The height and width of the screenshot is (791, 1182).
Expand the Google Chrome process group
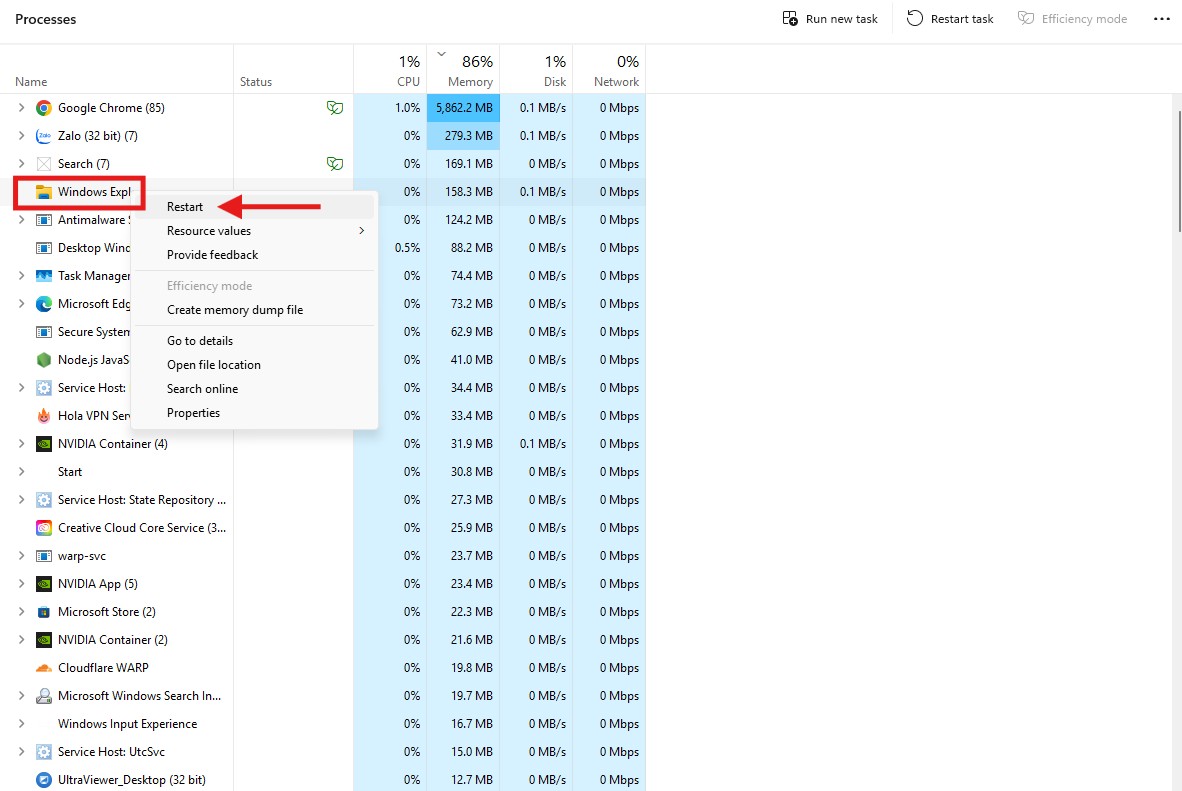click(x=22, y=108)
